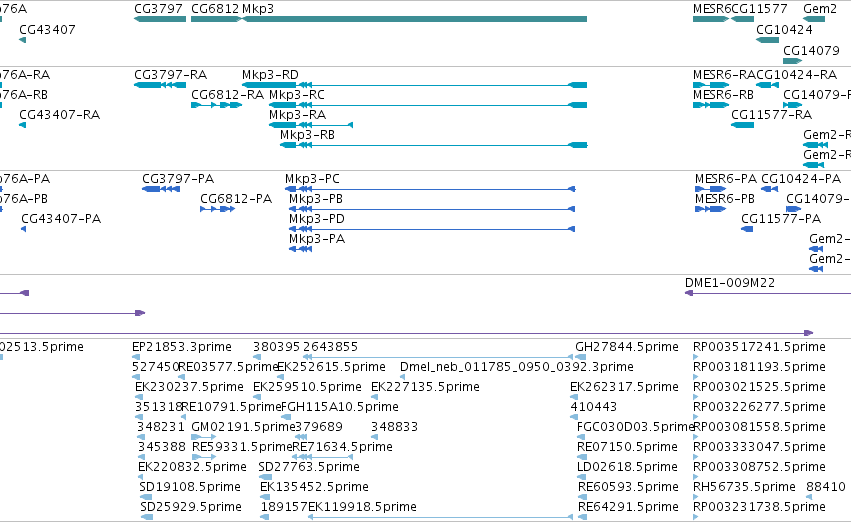Click the EK262317.5prime EST label
The height and width of the screenshot is (522, 851).
(624, 387)
